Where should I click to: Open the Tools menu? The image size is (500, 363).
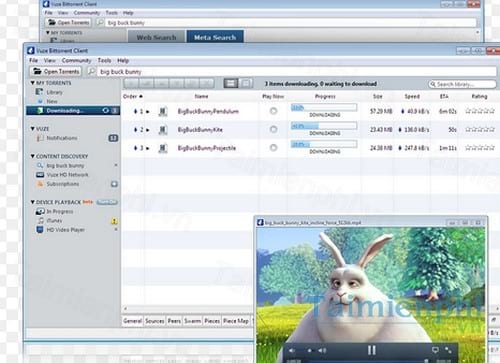click(104, 60)
